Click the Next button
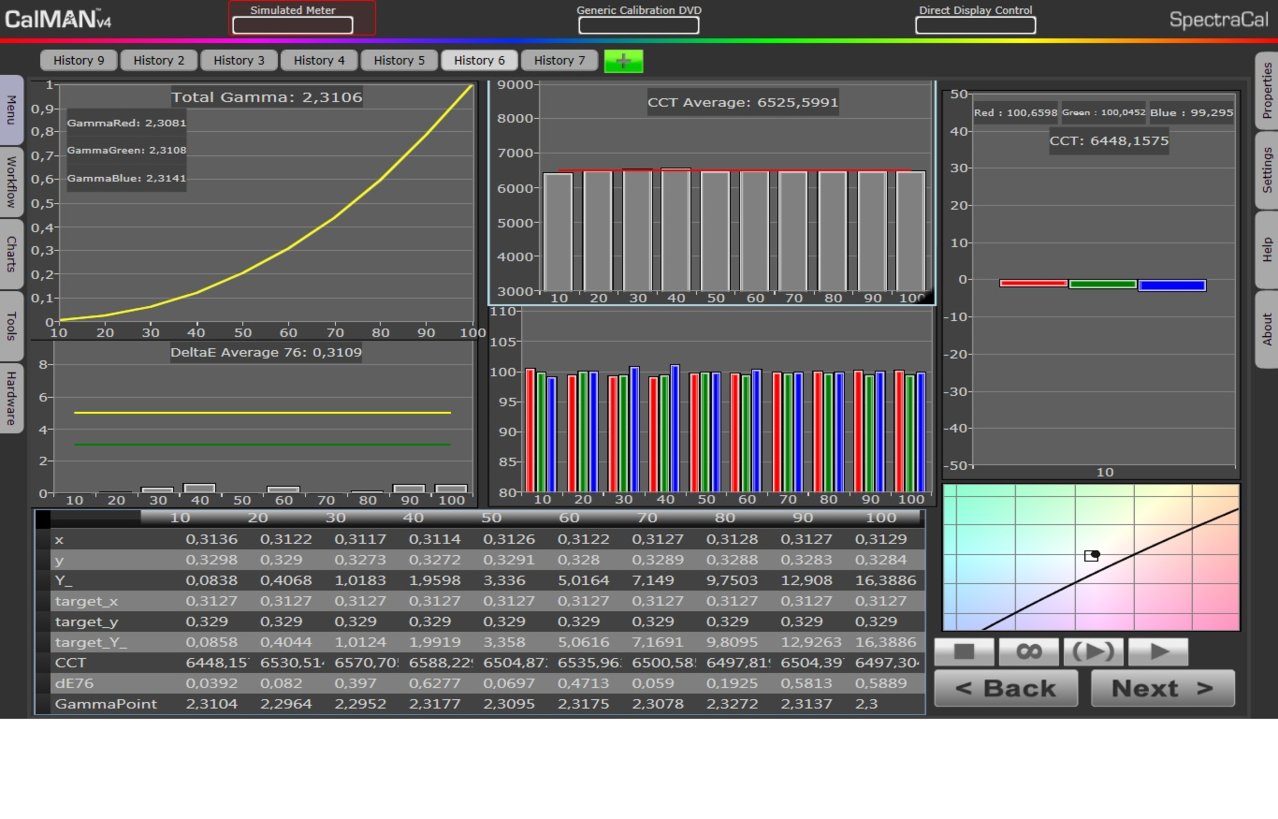Screen dimensions: 1278x819 (x=1163, y=688)
